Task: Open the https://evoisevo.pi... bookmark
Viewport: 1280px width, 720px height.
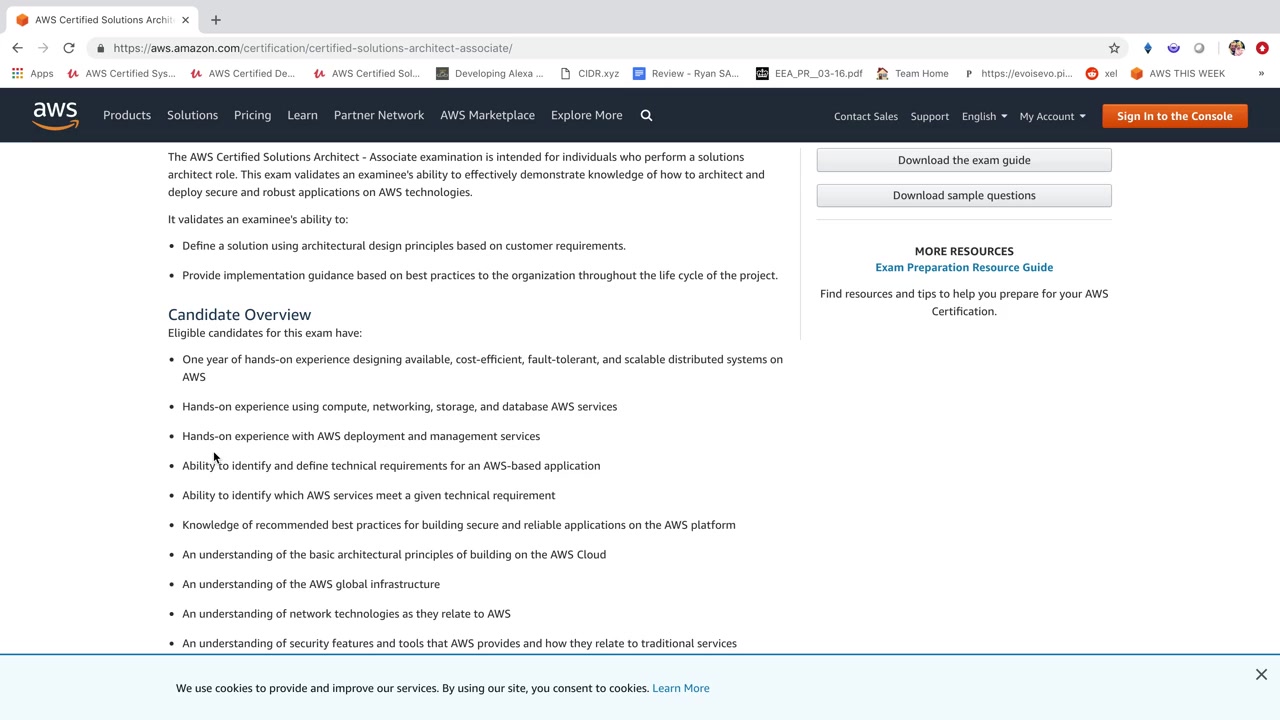Action: [1017, 73]
